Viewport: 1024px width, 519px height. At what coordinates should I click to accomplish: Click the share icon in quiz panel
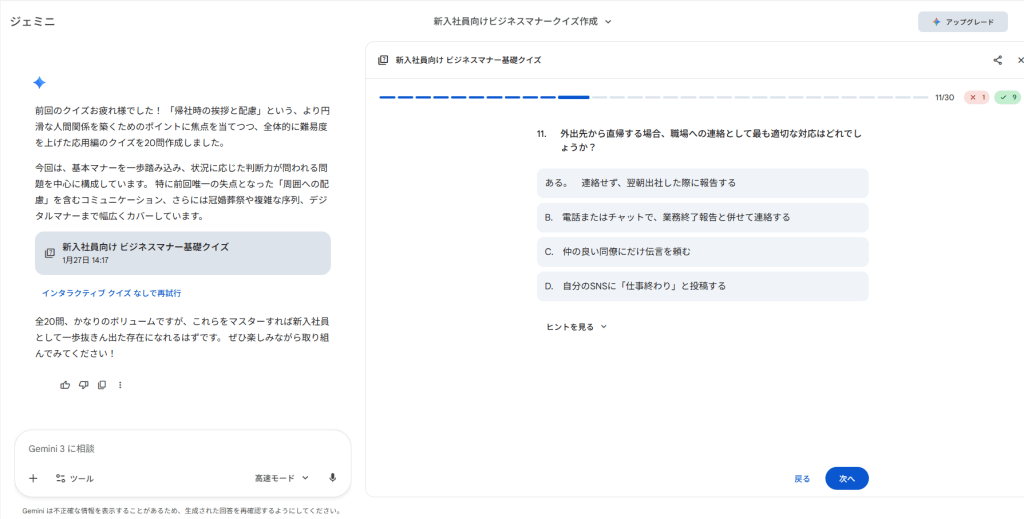pos(997,60)
